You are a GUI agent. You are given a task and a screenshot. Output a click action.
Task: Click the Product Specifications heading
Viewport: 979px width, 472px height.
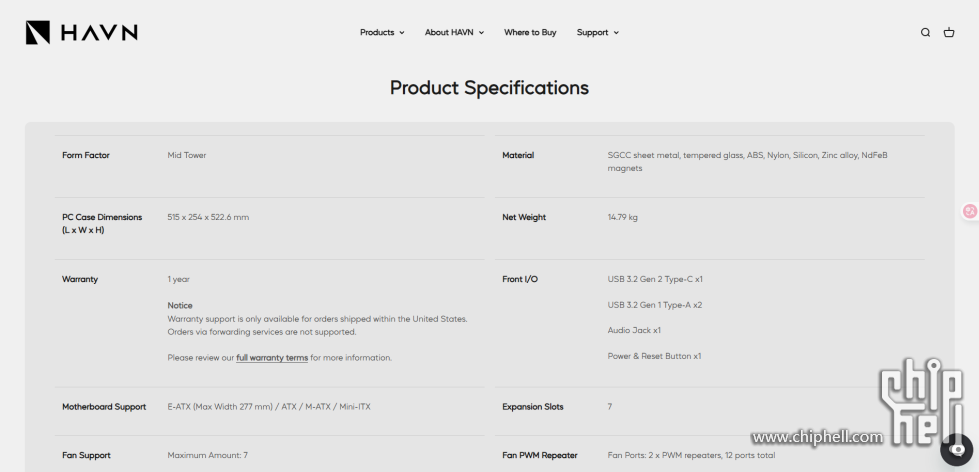click(x=489, y=88)
